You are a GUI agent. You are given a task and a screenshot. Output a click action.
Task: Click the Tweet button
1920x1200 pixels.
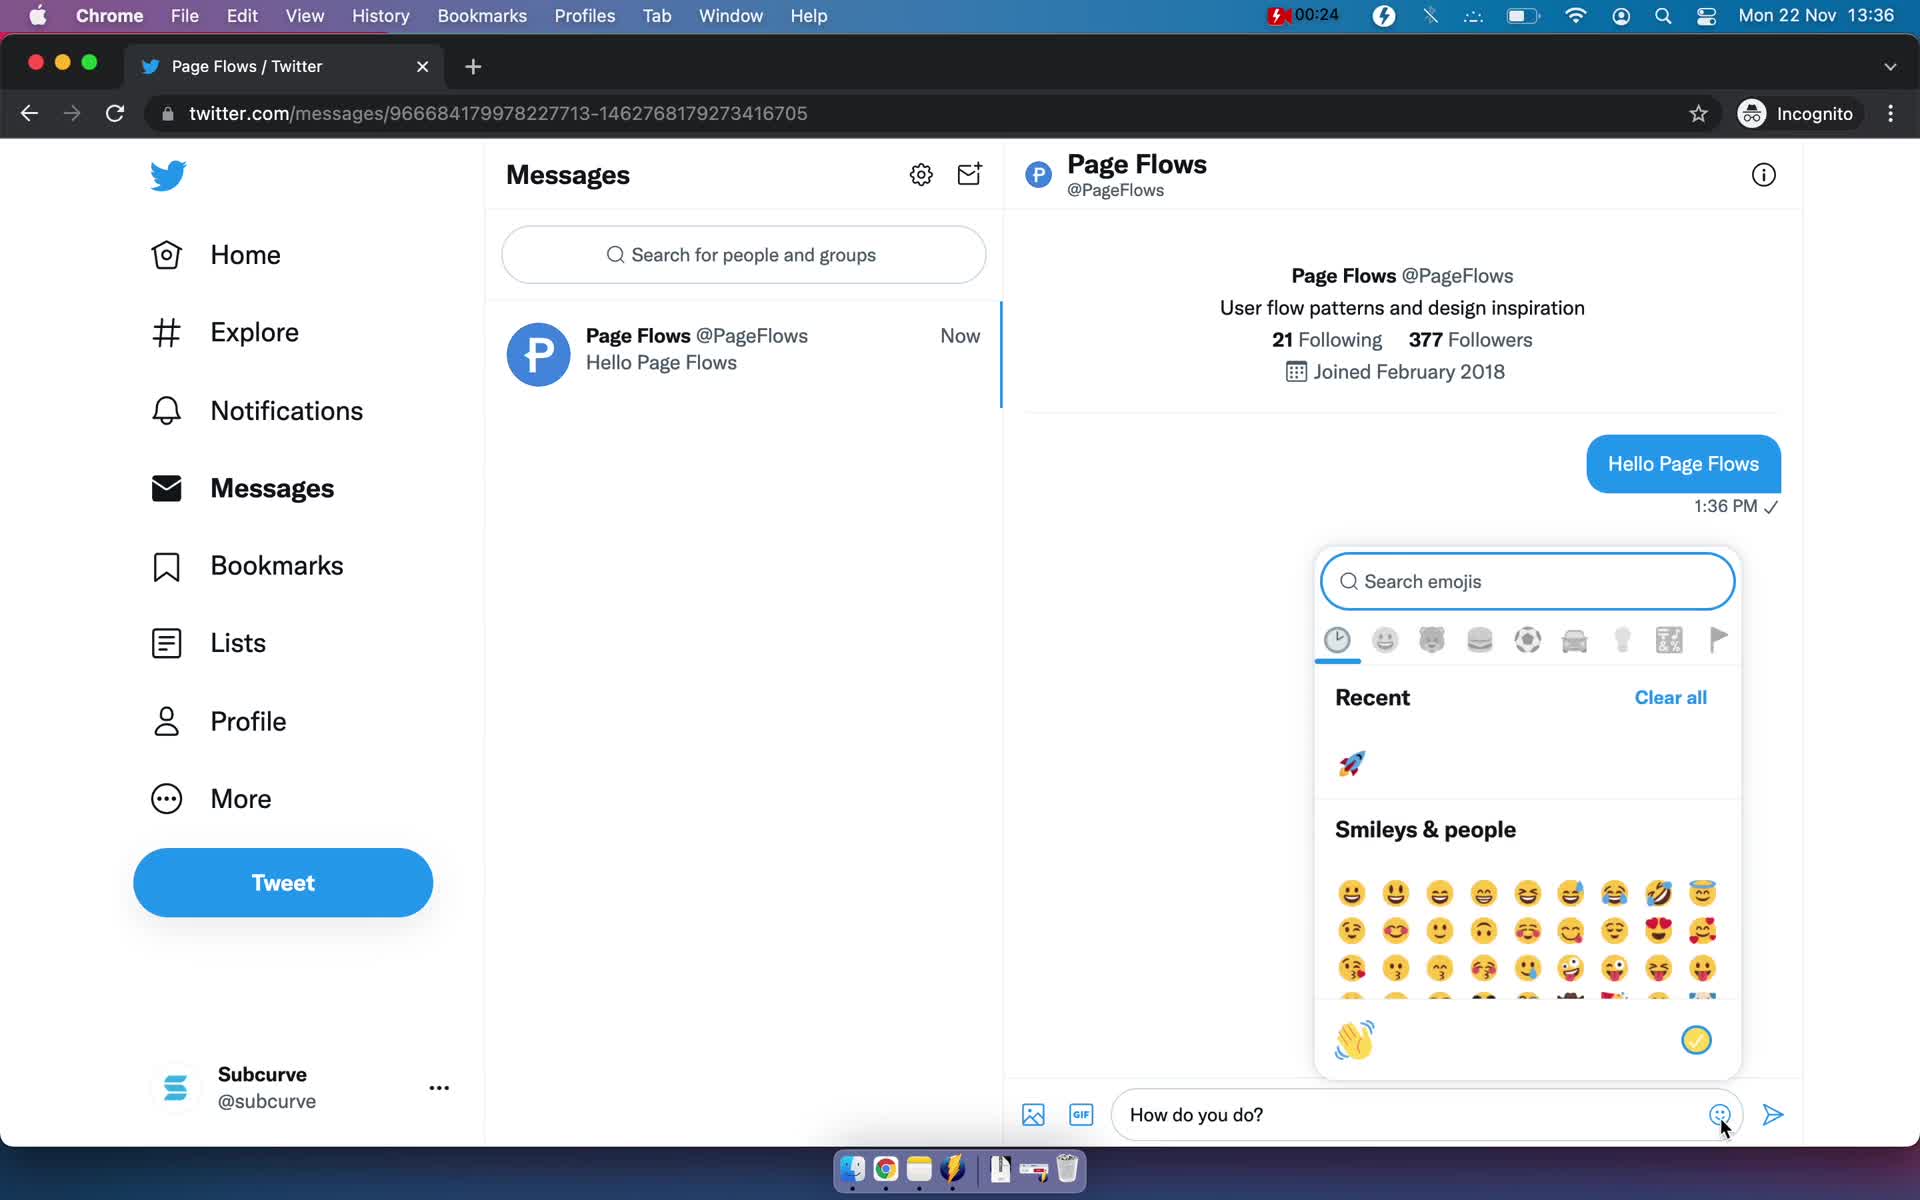pyautogui.click(x=283, y=882)
